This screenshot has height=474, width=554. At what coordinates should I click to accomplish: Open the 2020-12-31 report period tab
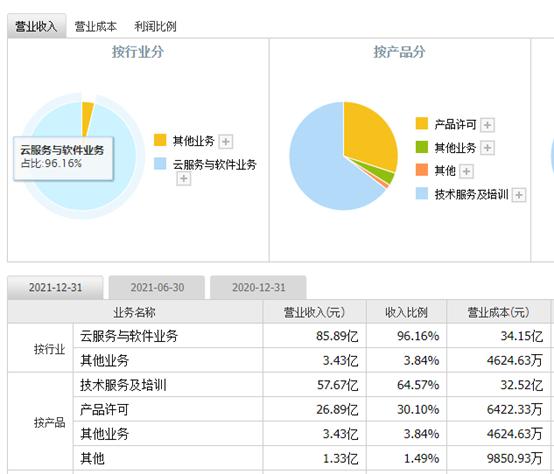point(258,288)
